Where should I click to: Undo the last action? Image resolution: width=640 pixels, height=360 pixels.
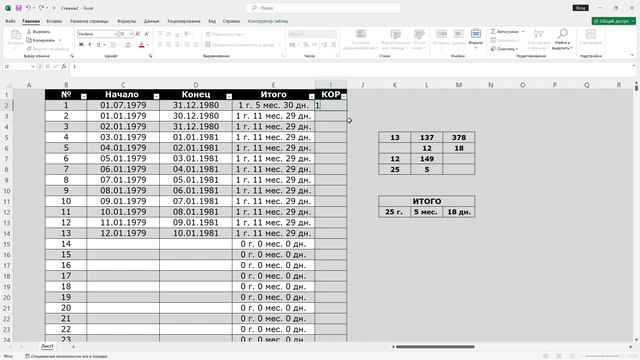[28, 8]
